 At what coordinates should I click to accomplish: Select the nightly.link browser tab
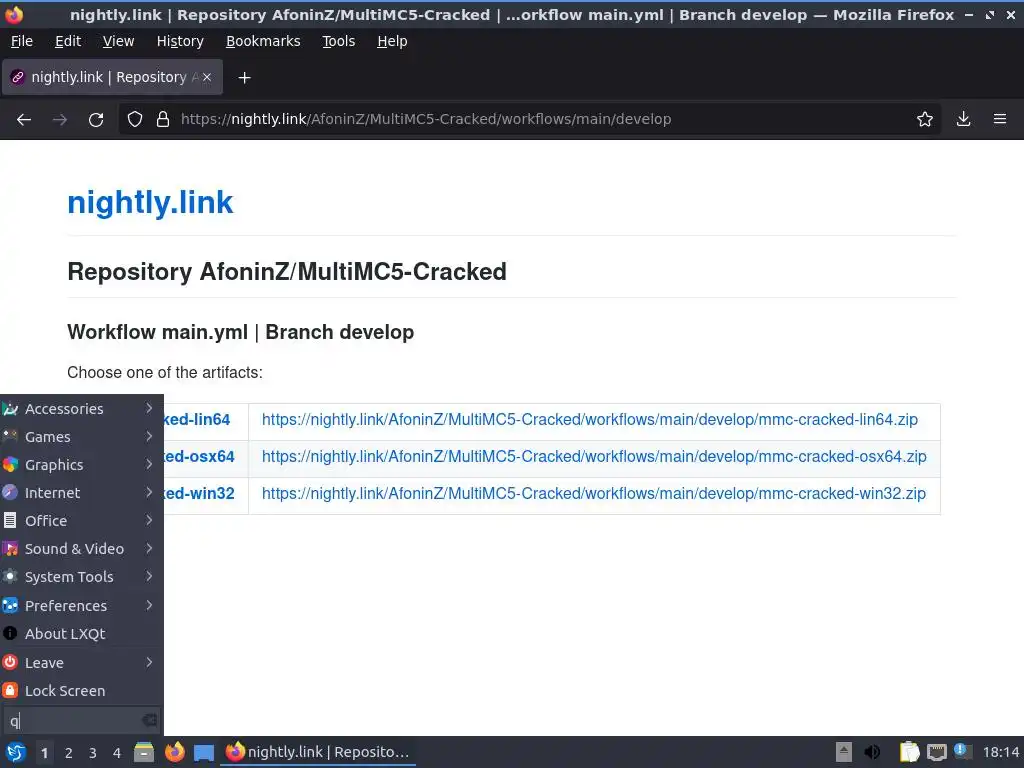tap(112, 77)
